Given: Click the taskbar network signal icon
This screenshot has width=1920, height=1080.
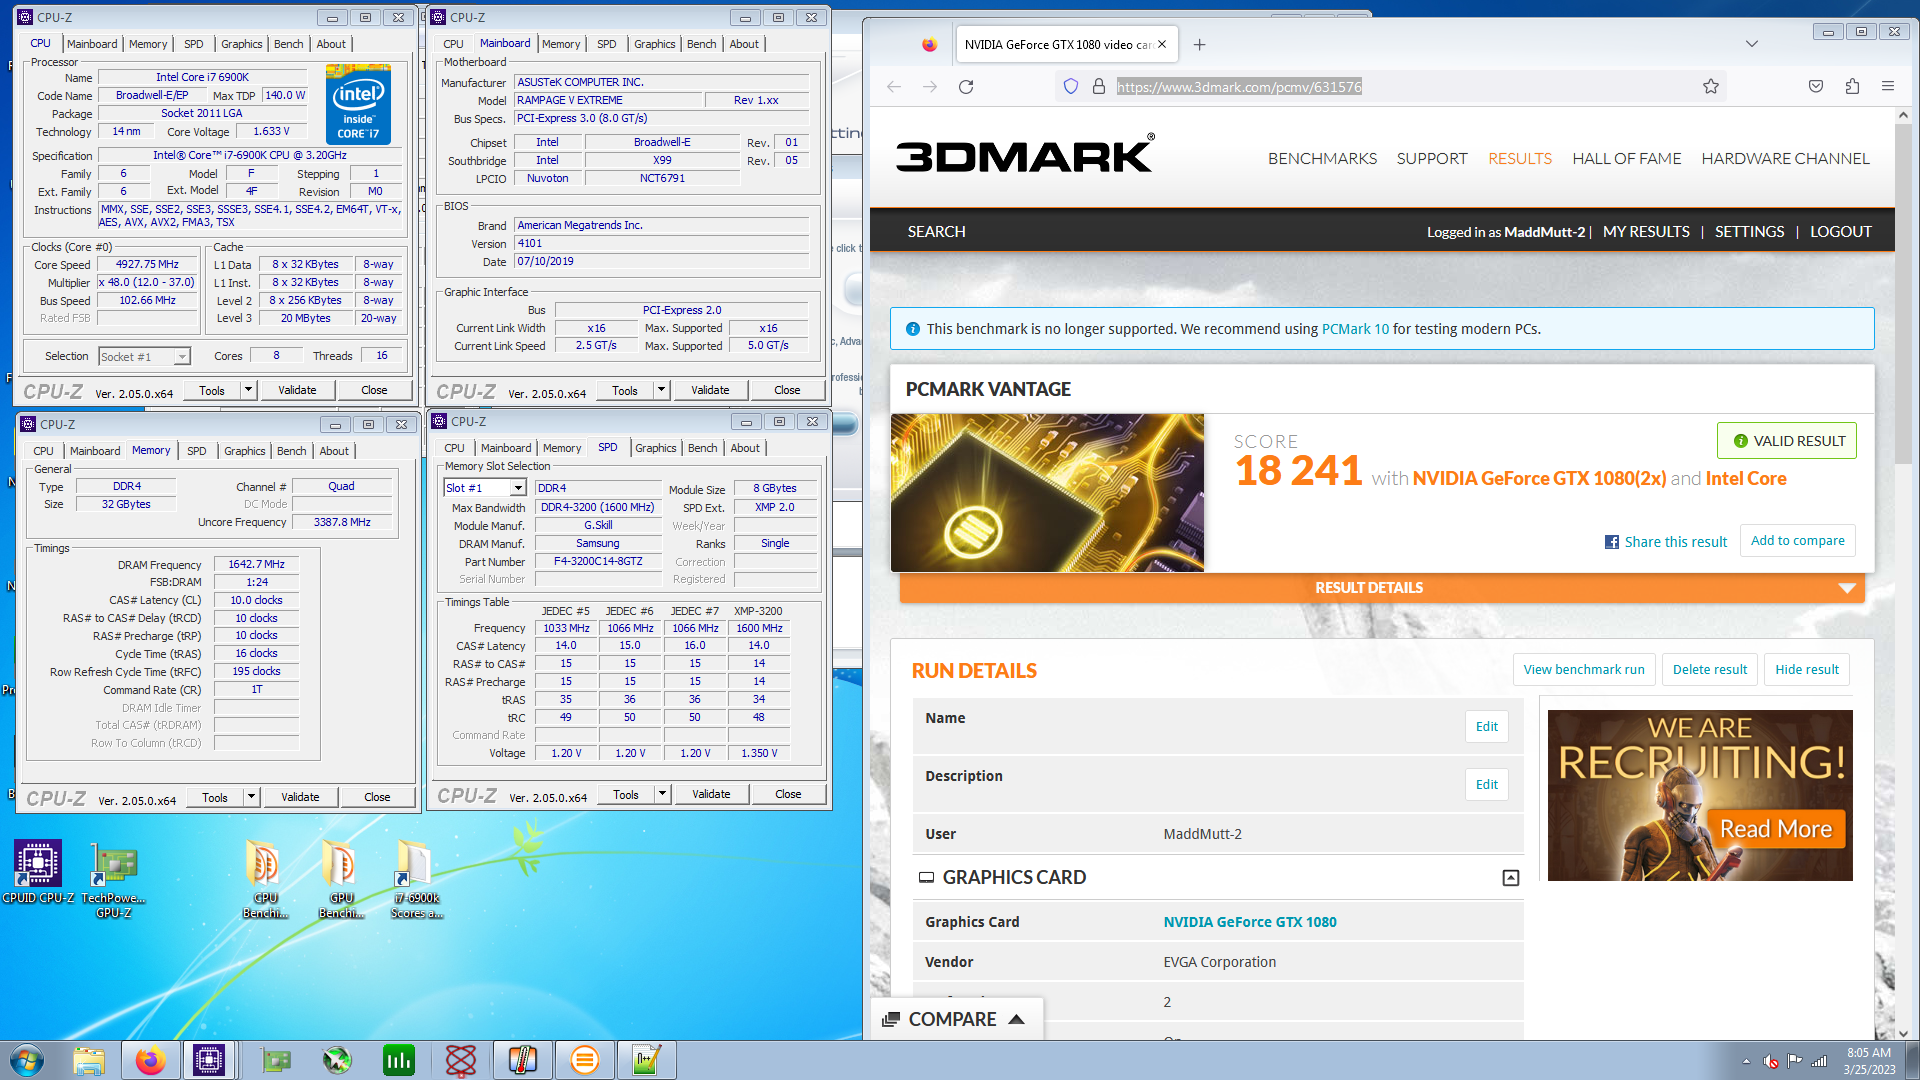Looking at the screenshot, I should pos(1819,1061).
